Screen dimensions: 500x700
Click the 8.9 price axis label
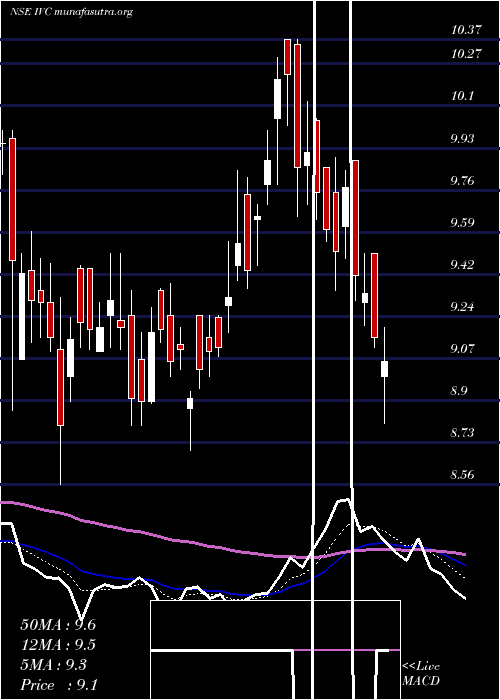[459, 391]
